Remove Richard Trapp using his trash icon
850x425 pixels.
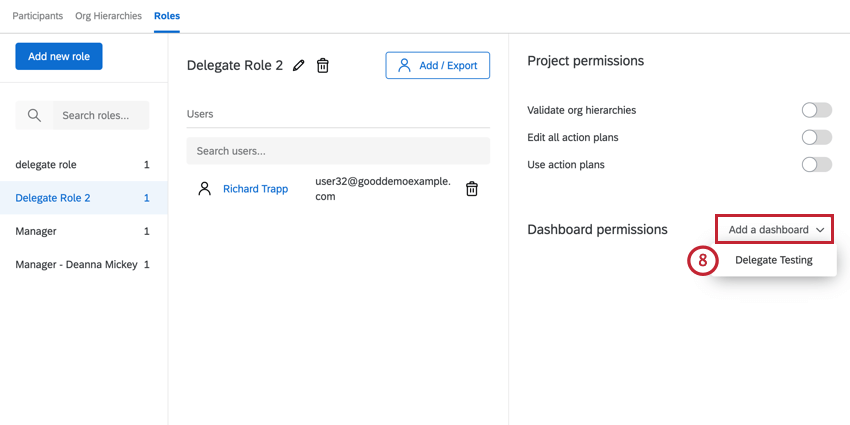pyautogui.click(x=472, y=189)
